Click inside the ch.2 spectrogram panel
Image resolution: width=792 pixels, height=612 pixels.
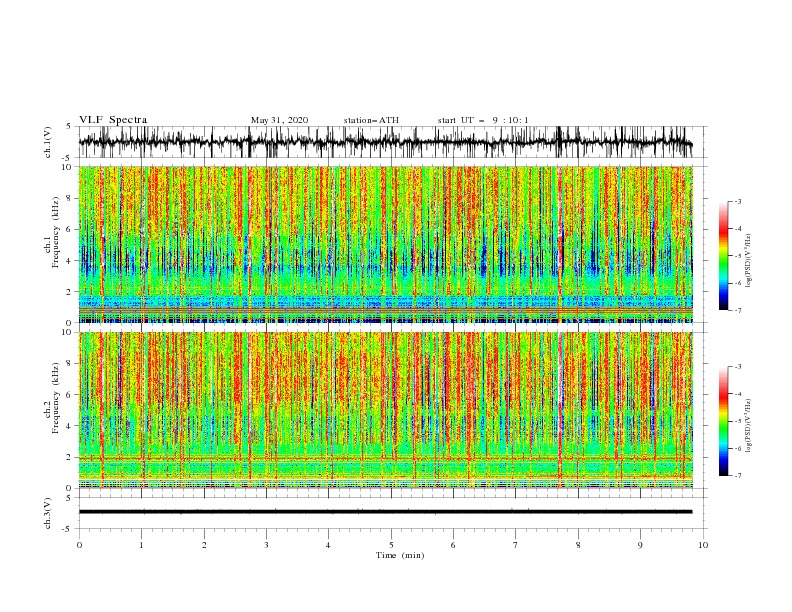coord(385,410)
